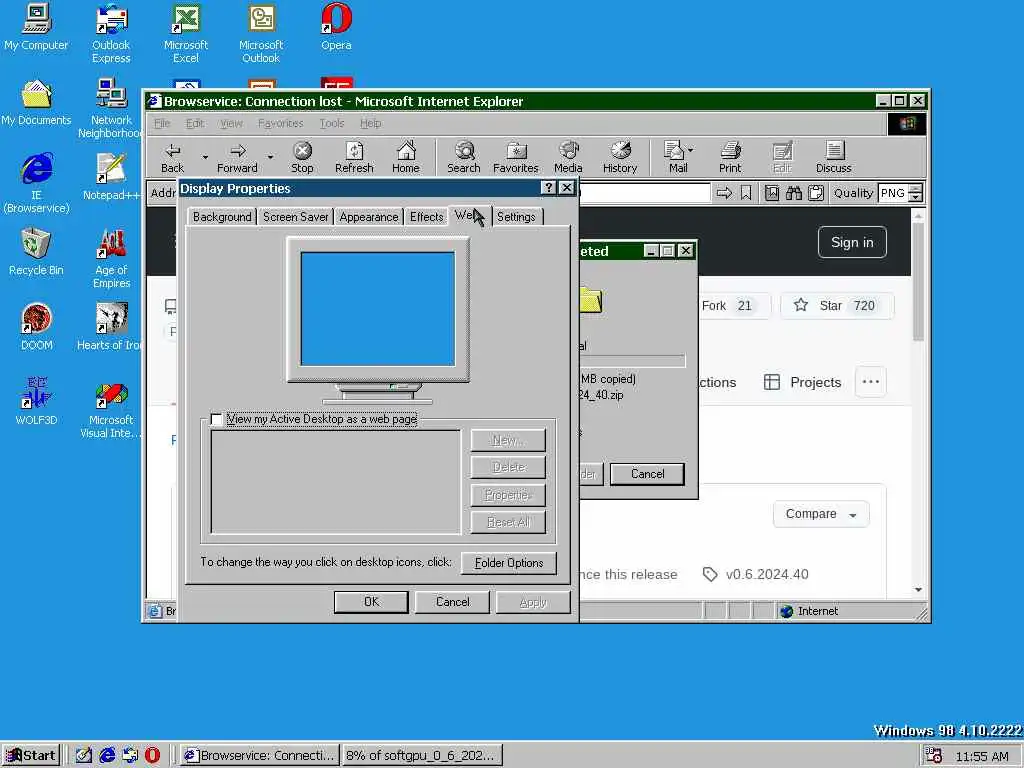Click the Go arrow beside the address field
The height and width of the screenshot is (768, 1024).
[724, 193]
